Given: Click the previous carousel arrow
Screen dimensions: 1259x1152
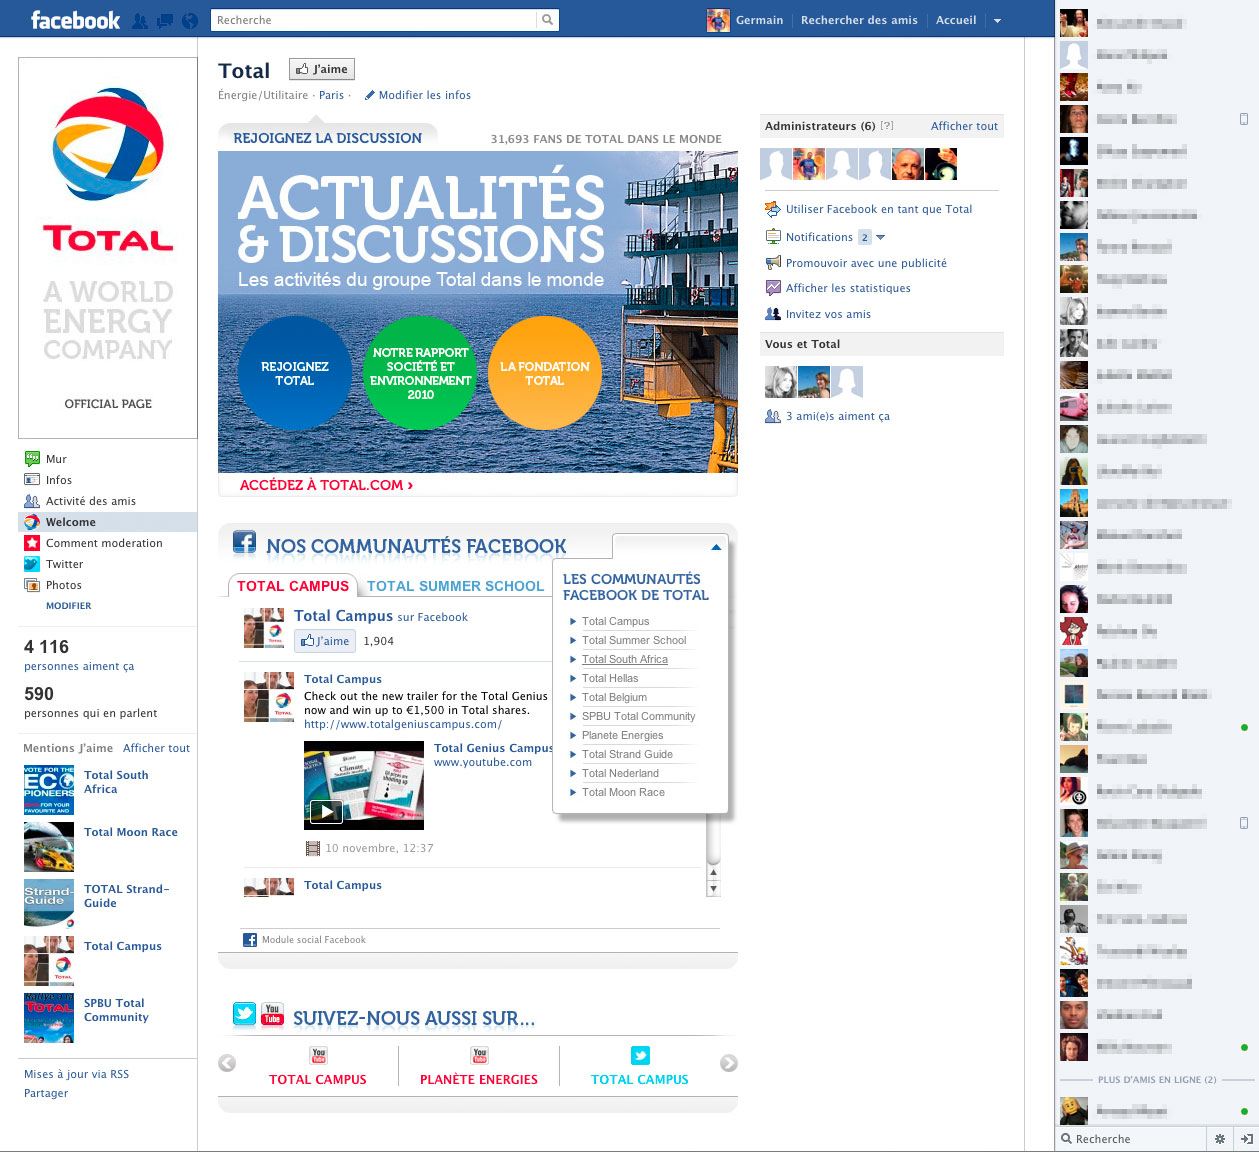Looking at the screenshot, I should click(227, 1063).
